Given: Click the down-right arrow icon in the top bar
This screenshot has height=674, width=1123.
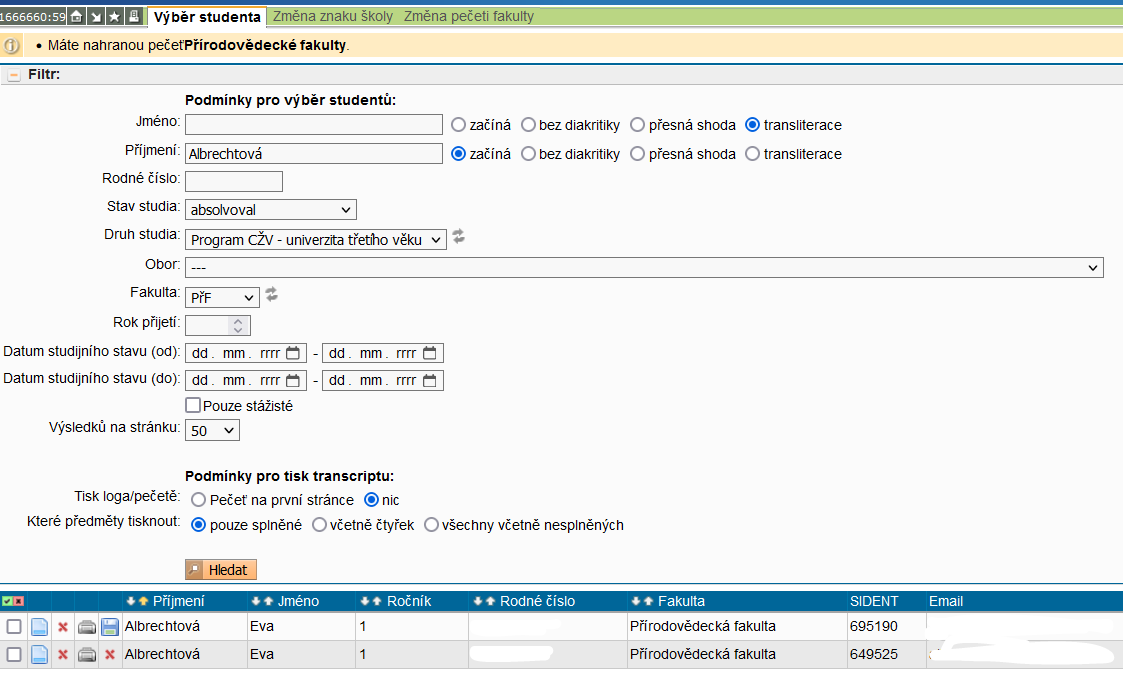Looking at the screenshot, I should [96, 16].
